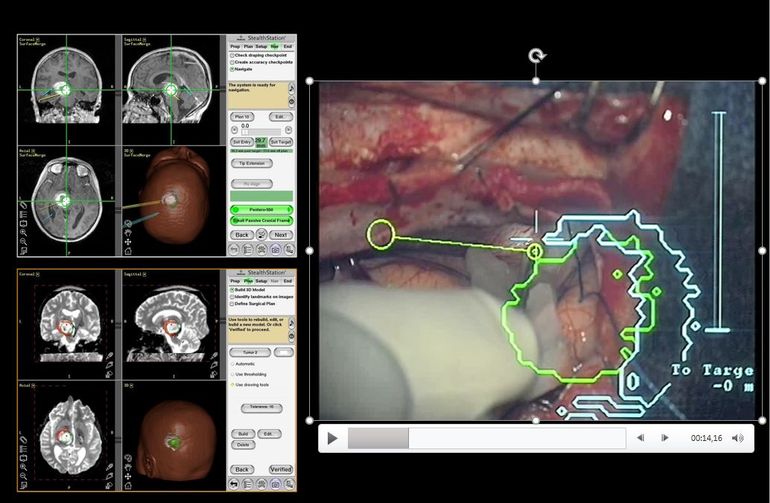Step the video back one frame
This screenshot has height=503, width=770.
click(640, 438)
